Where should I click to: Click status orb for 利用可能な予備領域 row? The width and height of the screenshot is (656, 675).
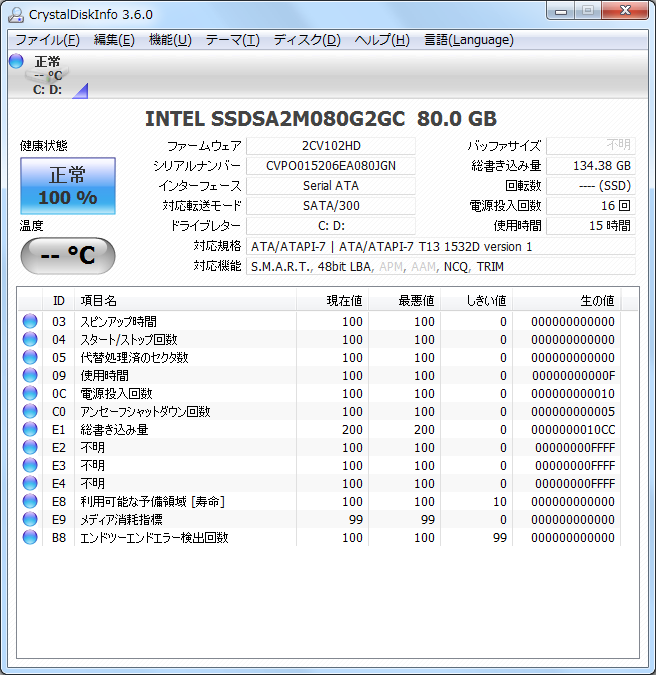pyautogui.click(x=30, y=501)
